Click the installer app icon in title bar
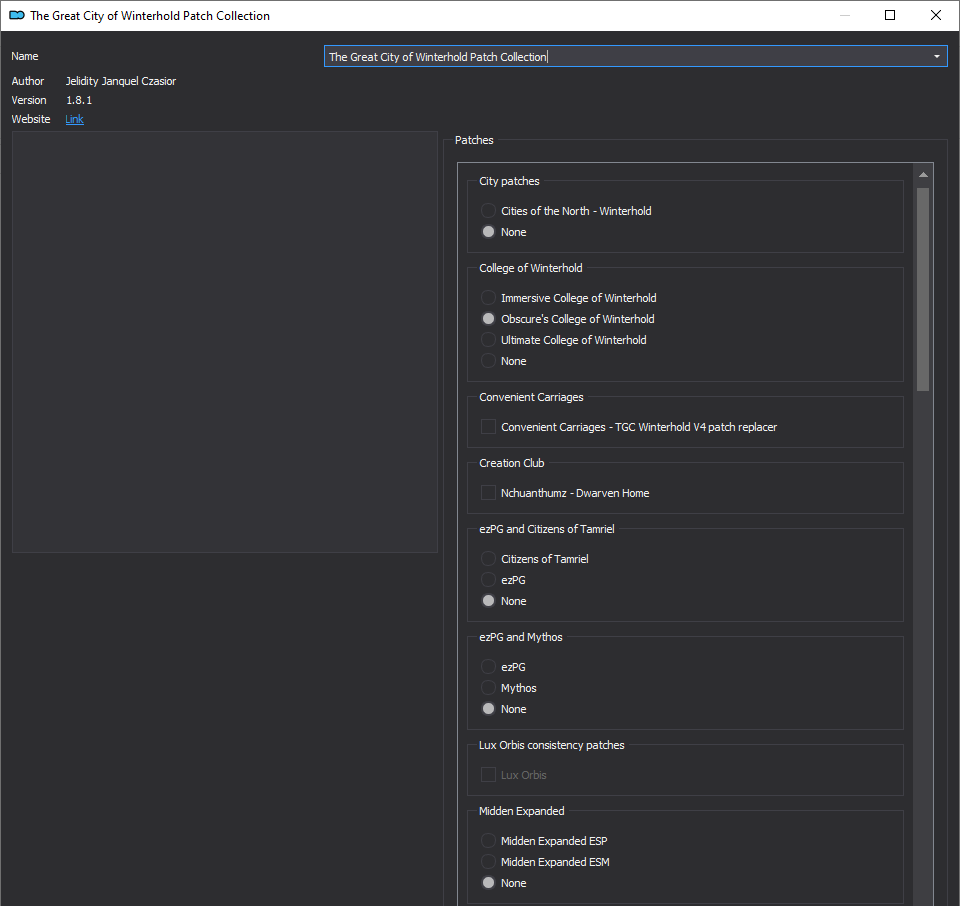 17,15
